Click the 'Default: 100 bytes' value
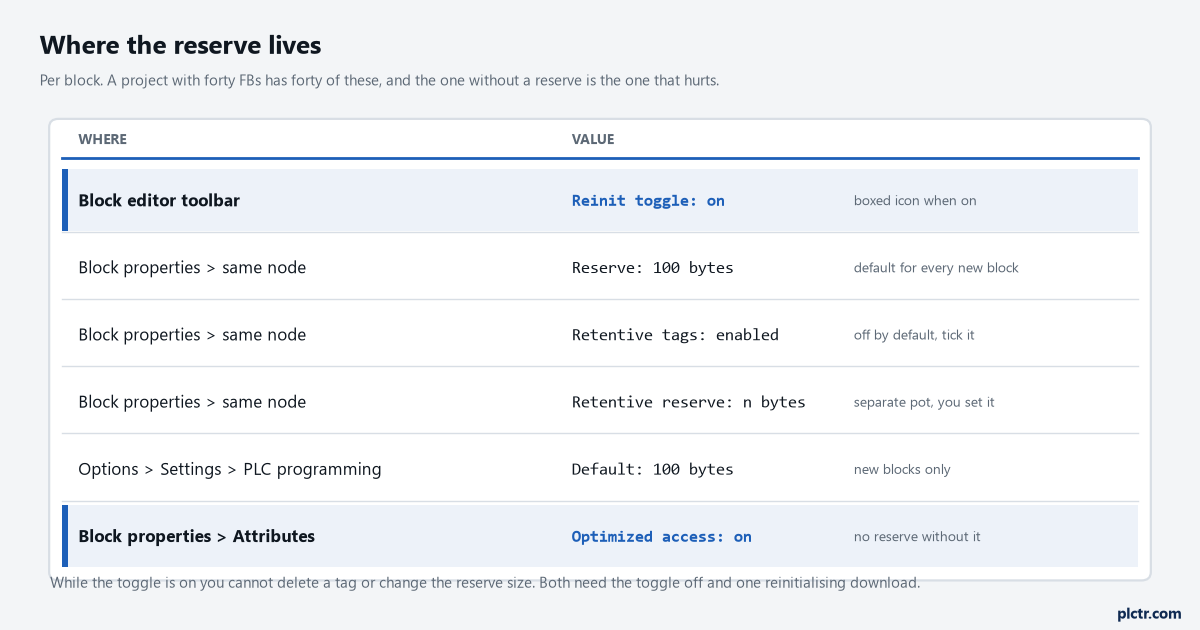 pos(652,468)
